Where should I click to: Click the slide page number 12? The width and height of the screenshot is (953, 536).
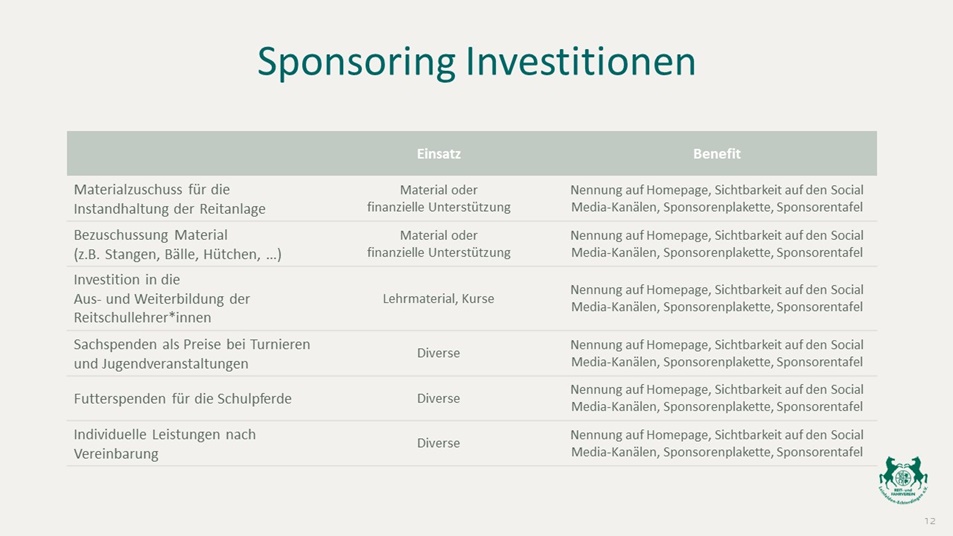930,521
